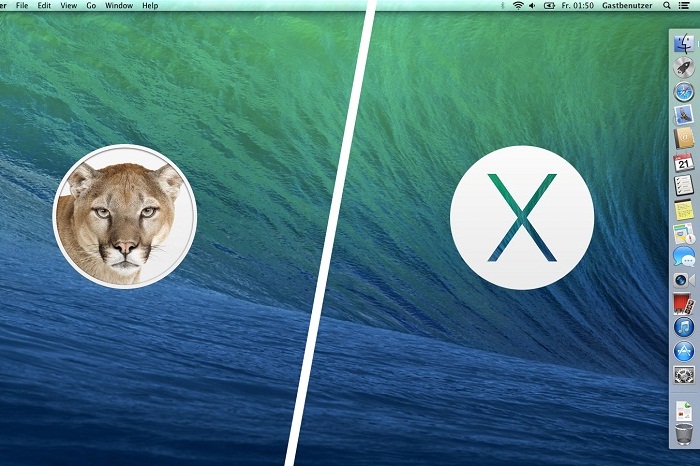Open Wi-Fi status in menu bar

pyautogui.click(x=518, y=5)
